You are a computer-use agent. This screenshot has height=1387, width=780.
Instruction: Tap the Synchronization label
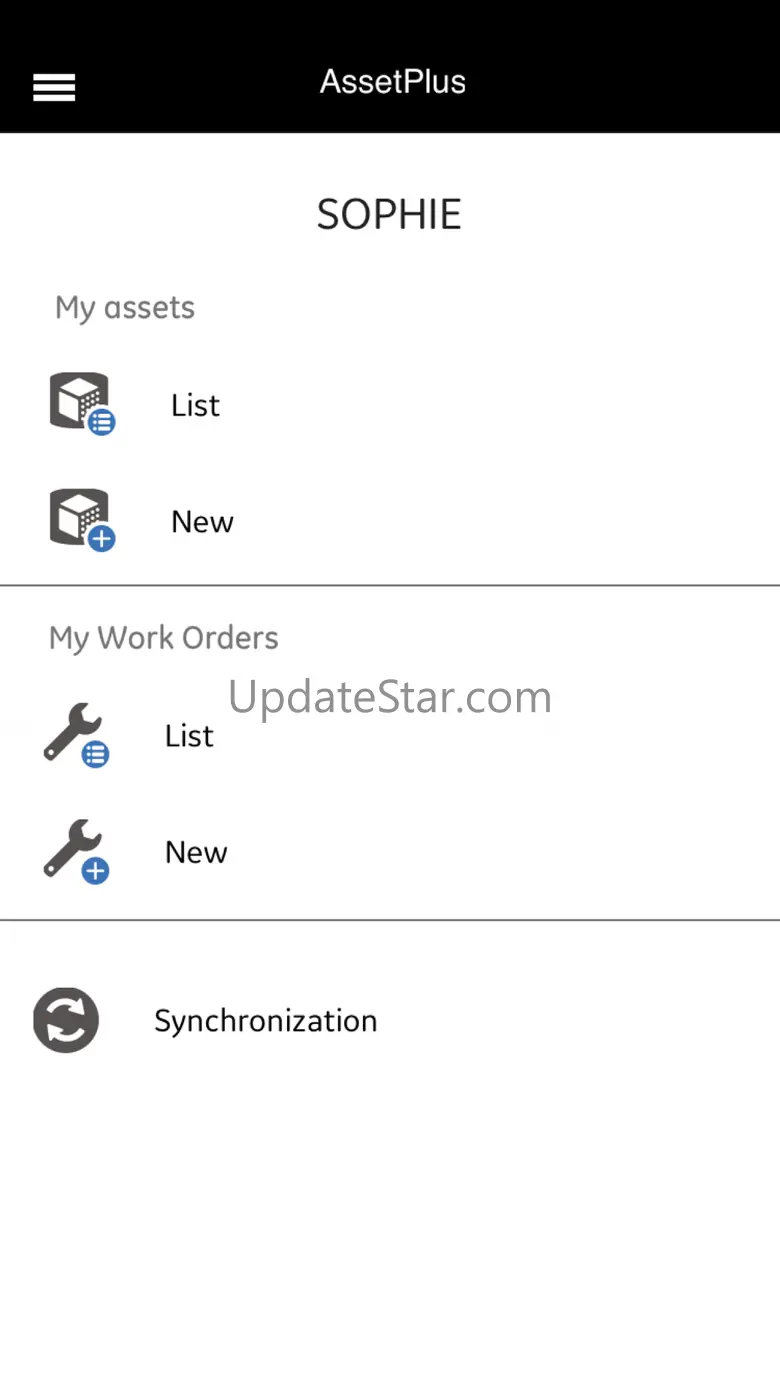pyautogui.click(x=265, y=1021)
